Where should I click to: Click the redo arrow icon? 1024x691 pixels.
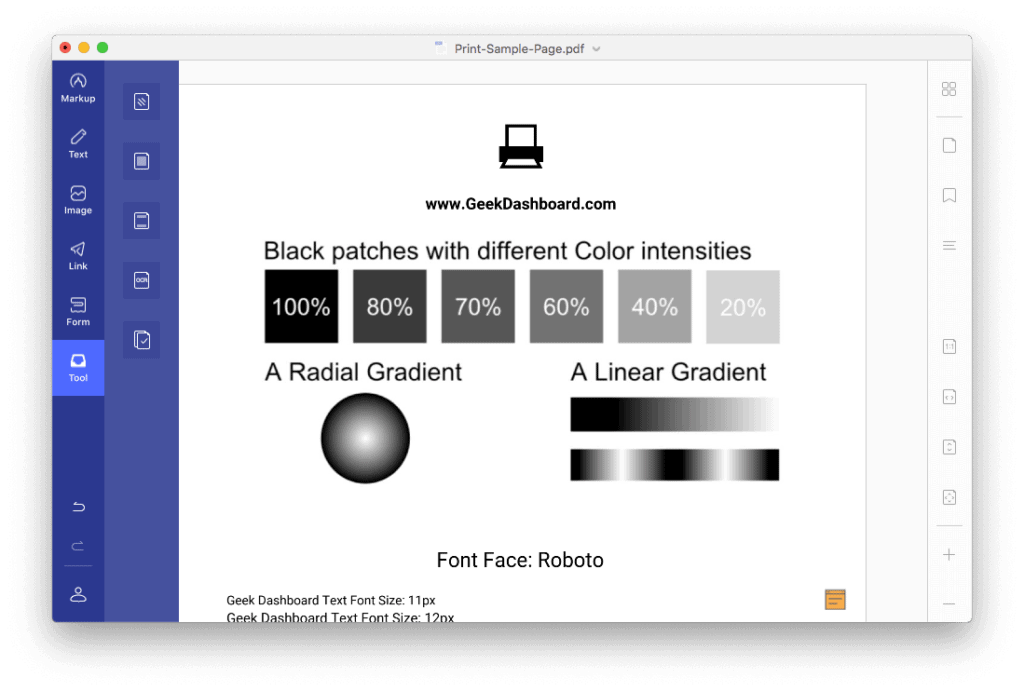tap(78, 546)
